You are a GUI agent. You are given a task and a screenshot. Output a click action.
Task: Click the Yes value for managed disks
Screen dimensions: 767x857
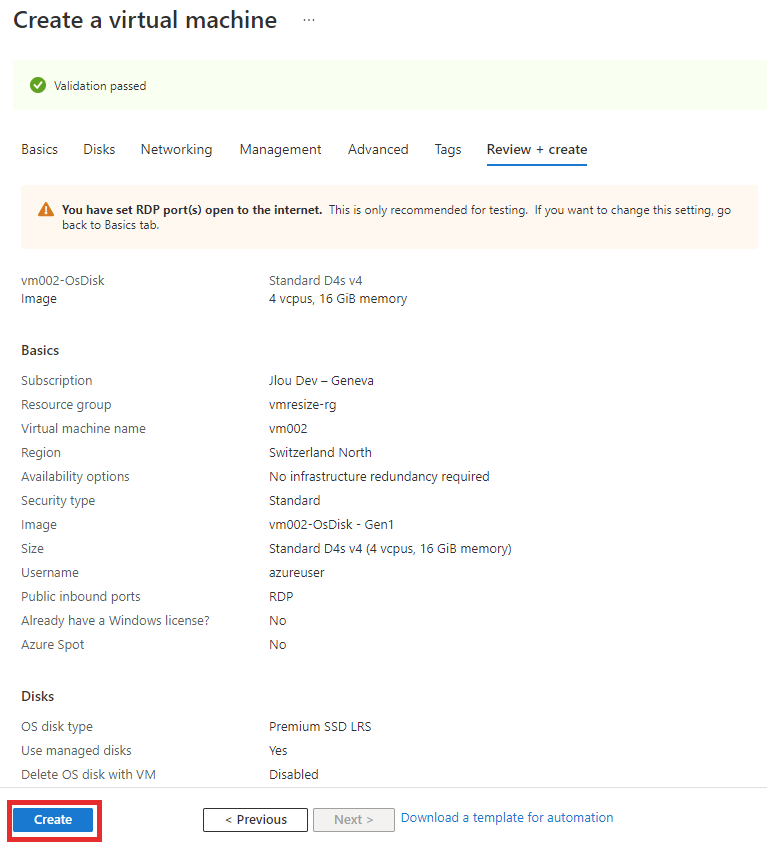(x=278, y=750)
